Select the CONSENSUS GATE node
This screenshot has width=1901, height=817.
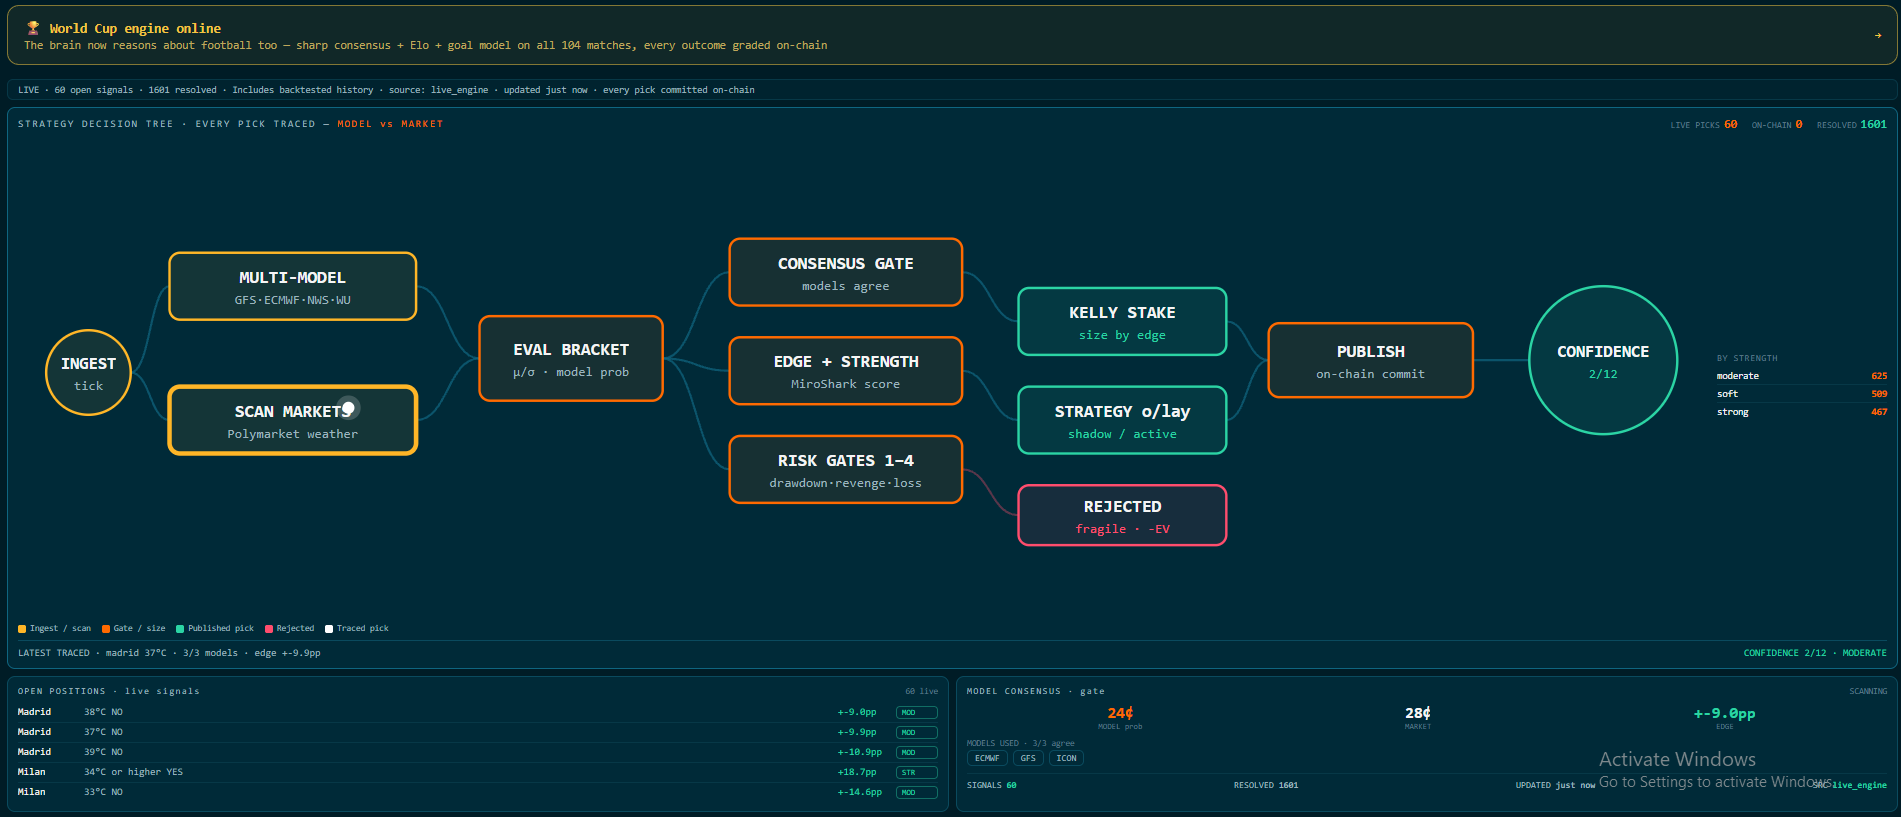click(845, 272)
